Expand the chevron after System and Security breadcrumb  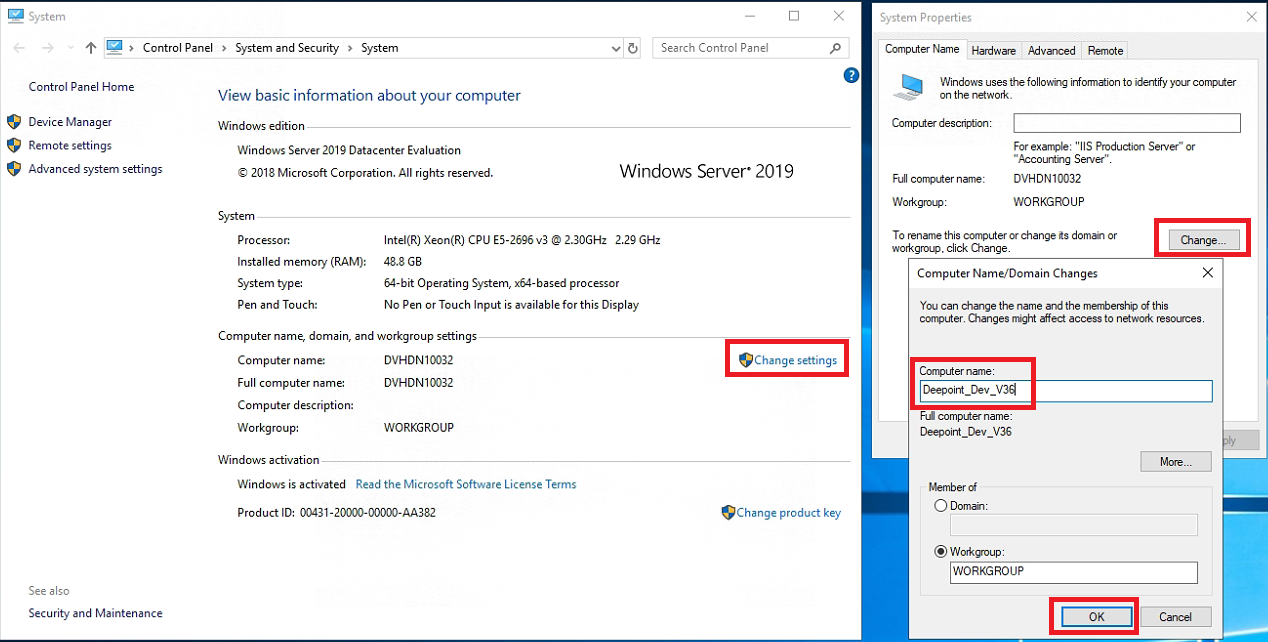(x=350, y=48)
